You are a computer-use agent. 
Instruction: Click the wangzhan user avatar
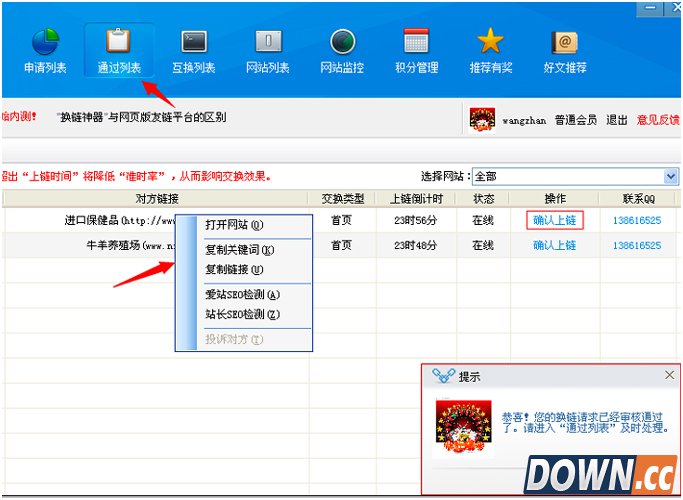click(482, 120)
